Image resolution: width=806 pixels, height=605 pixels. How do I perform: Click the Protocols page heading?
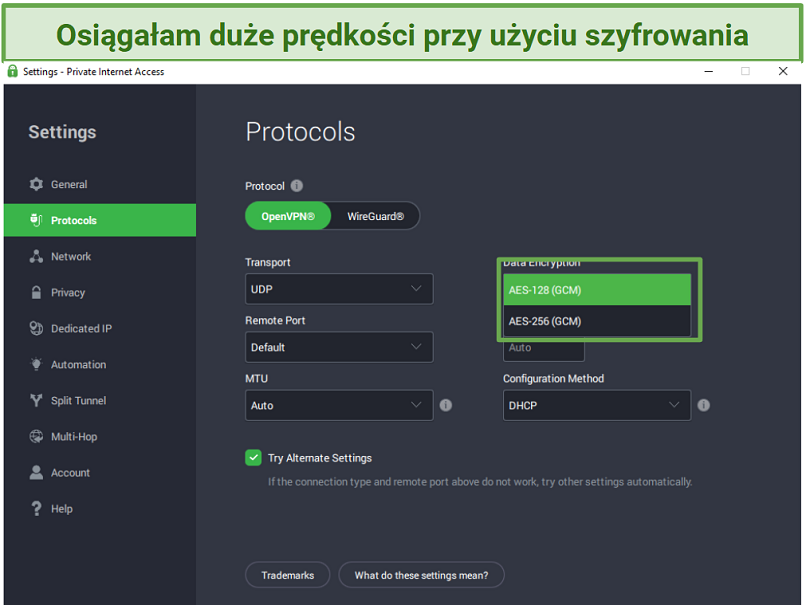(300, 132)
